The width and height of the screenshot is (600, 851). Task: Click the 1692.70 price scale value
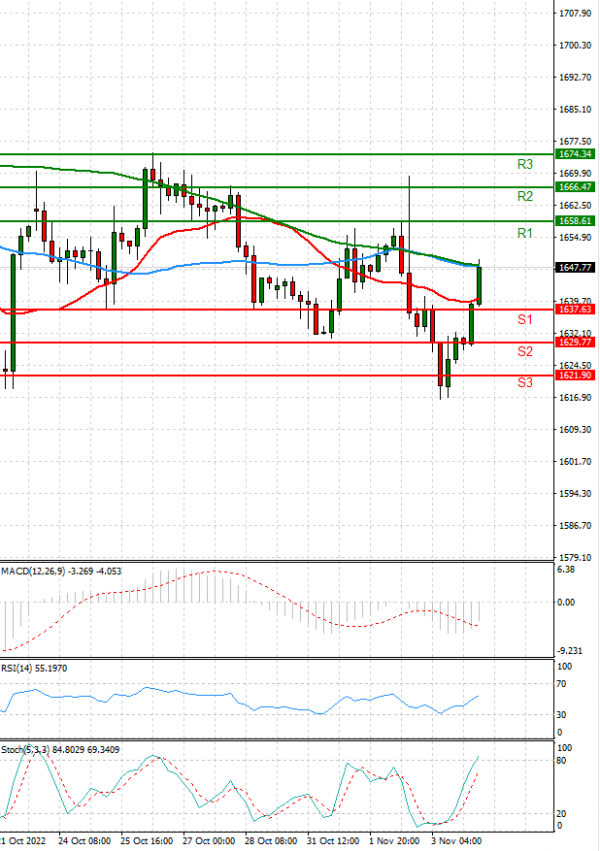(x=575, y=78)
